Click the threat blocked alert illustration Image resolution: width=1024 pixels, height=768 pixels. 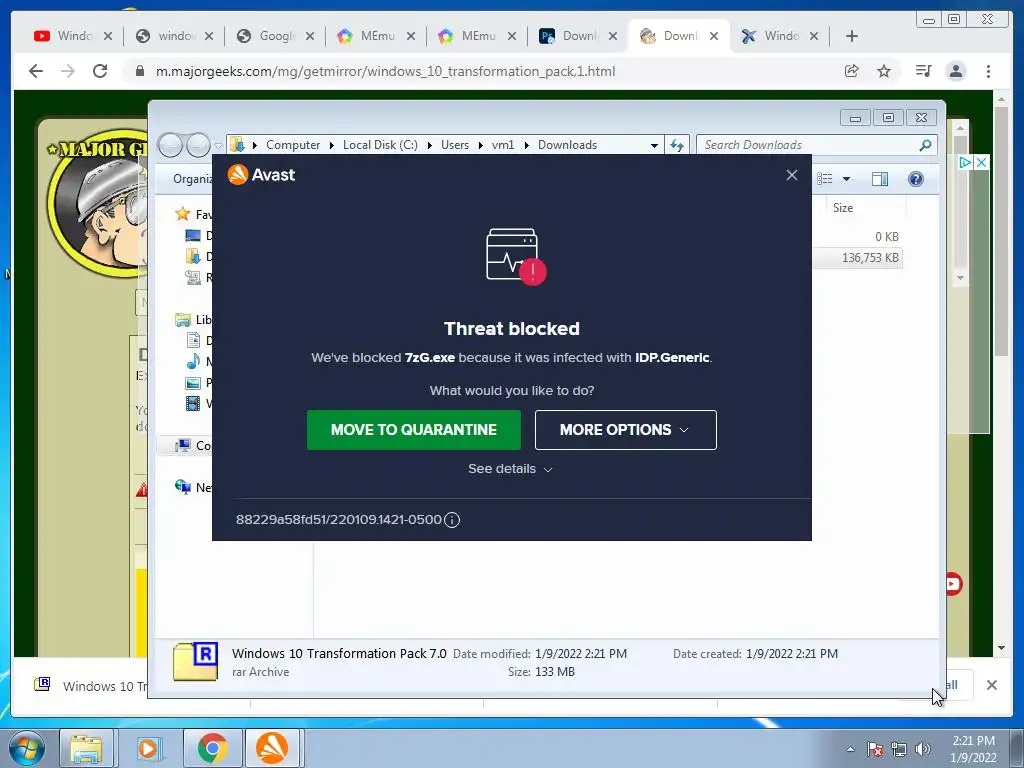click(515, 256)
